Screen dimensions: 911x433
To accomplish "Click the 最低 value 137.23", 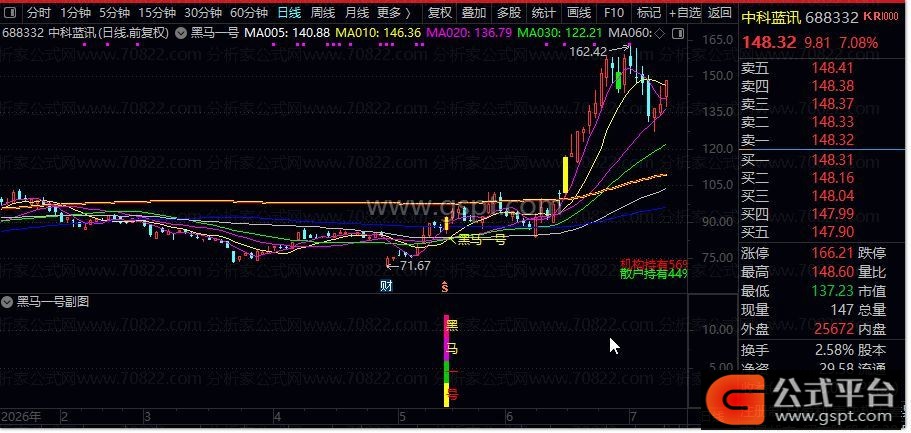I will click(x=833, y=291).
